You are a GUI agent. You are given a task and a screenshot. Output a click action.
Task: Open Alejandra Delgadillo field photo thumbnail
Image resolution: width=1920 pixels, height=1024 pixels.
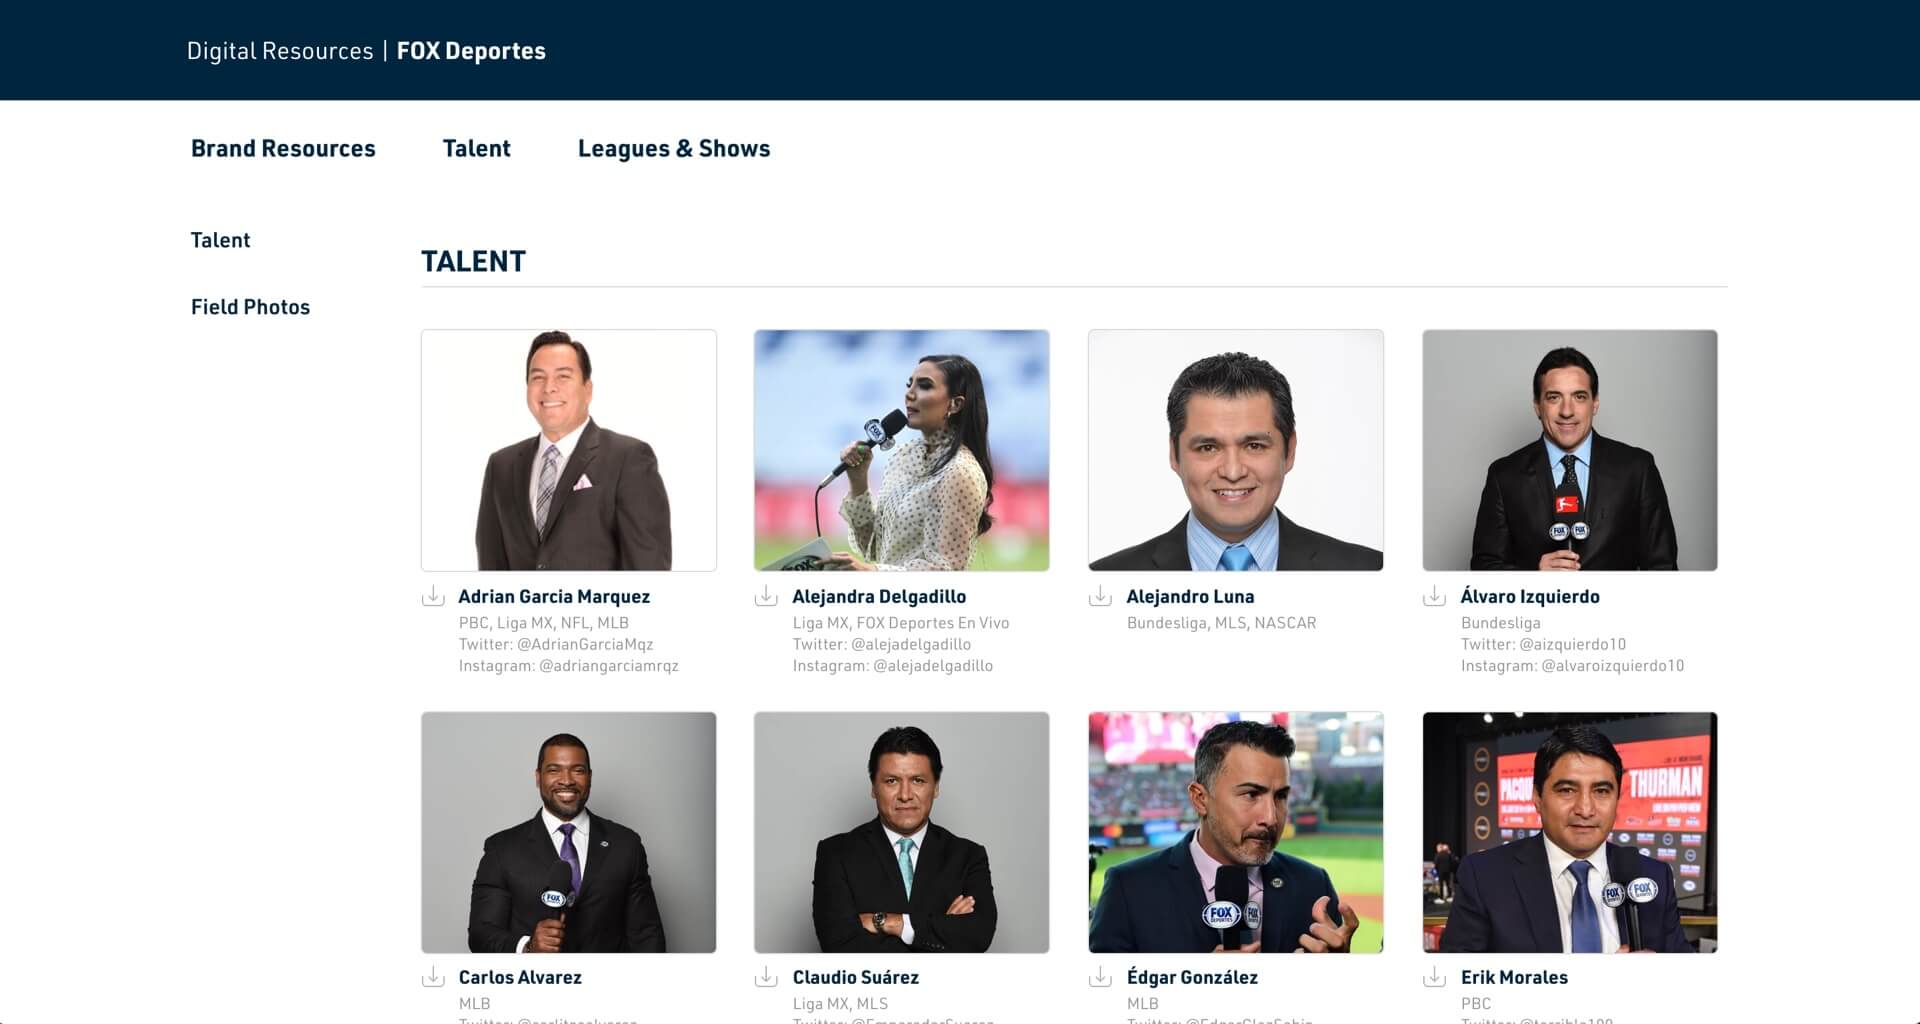point(902,450)
